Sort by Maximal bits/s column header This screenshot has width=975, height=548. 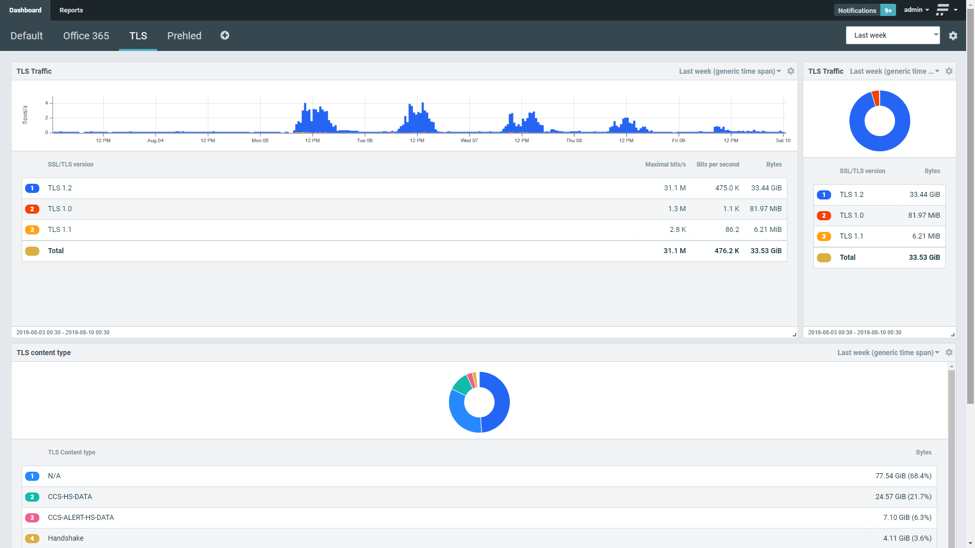coord(665,165)
